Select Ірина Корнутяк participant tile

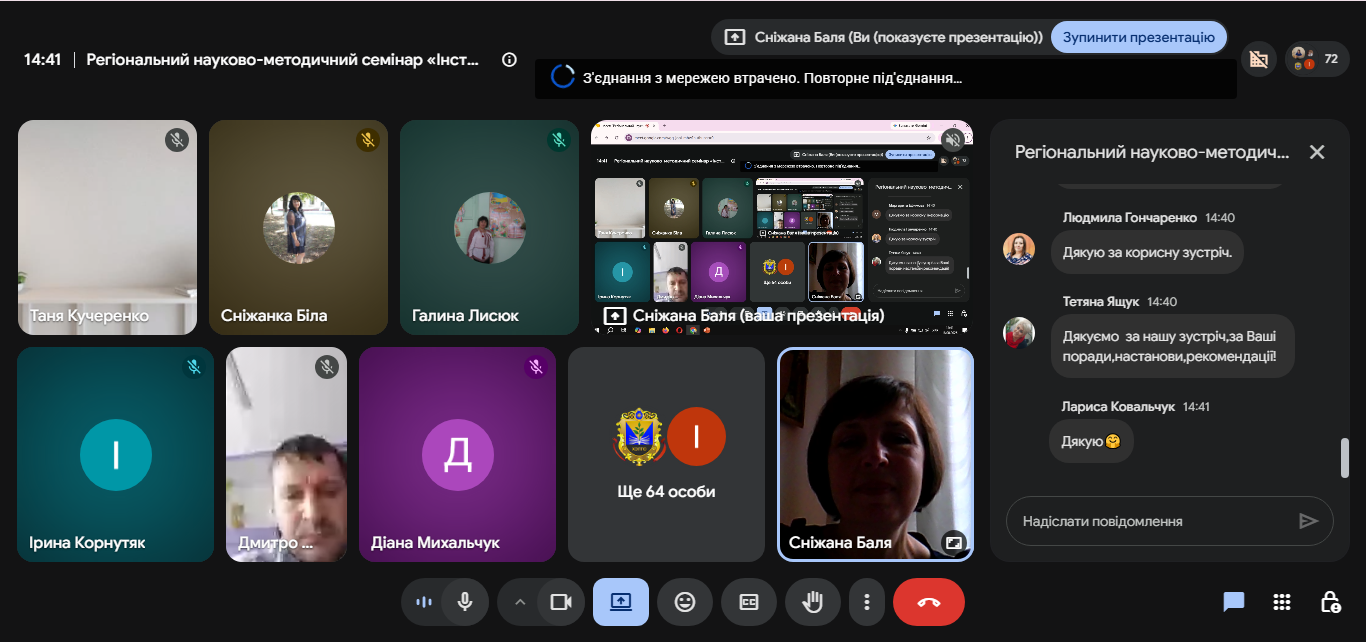click(x=116, y=454)
